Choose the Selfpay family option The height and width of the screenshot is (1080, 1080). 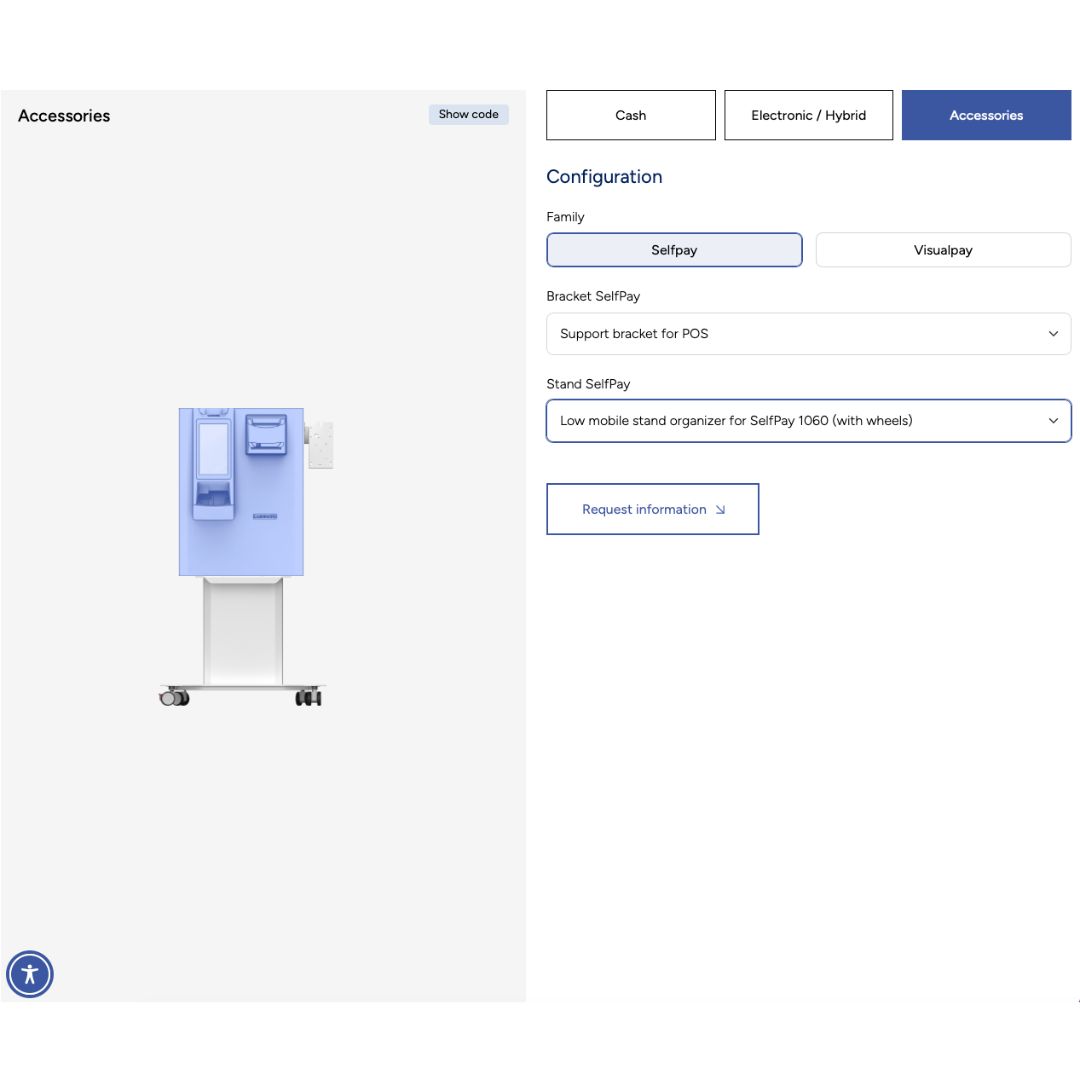tap(674, 250)
